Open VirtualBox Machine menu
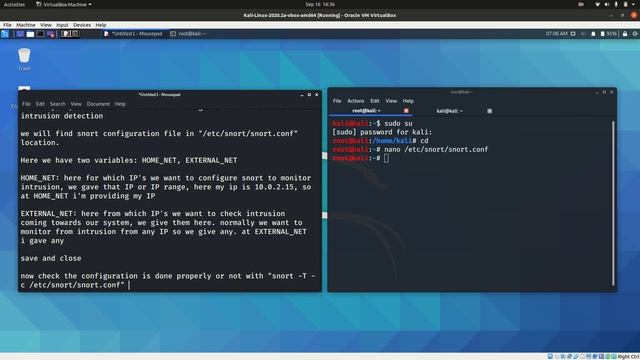 [x=26, y=25]
